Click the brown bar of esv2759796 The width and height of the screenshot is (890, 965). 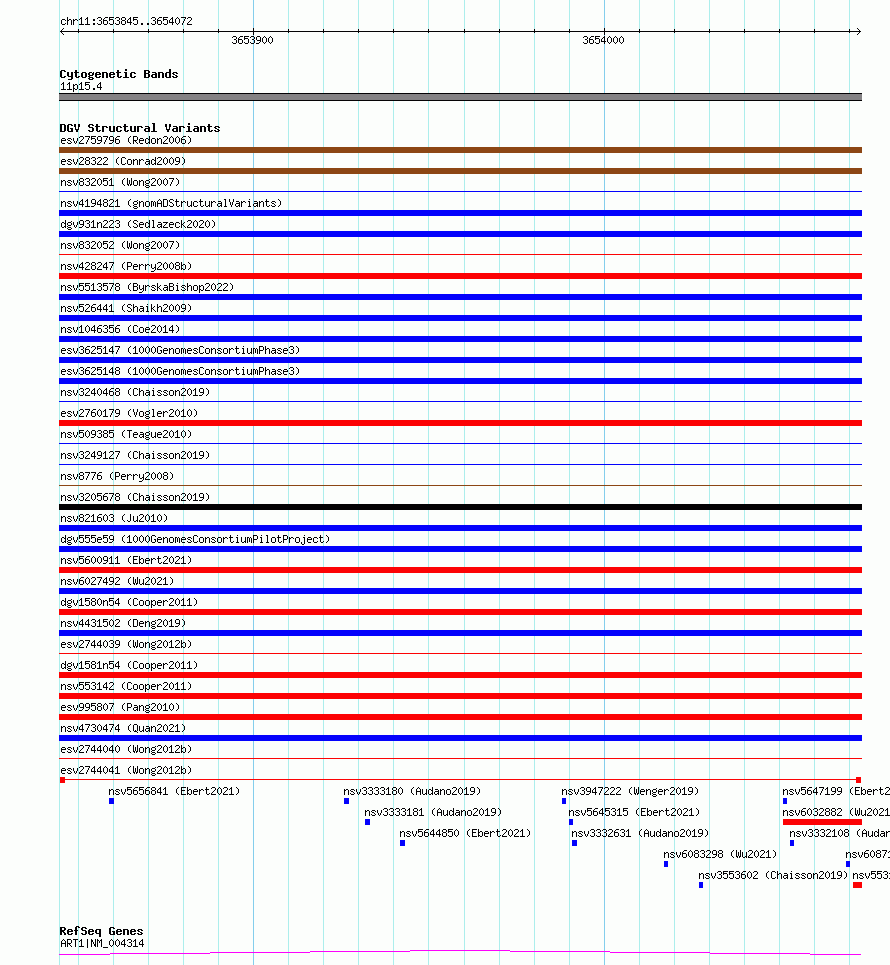click(x=460, y=150)
